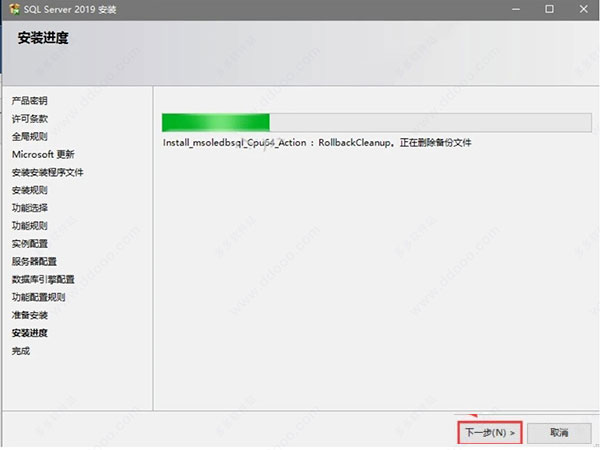
Task: Select the Microsoft 更新 step
Action: click(x=43, y=154)
